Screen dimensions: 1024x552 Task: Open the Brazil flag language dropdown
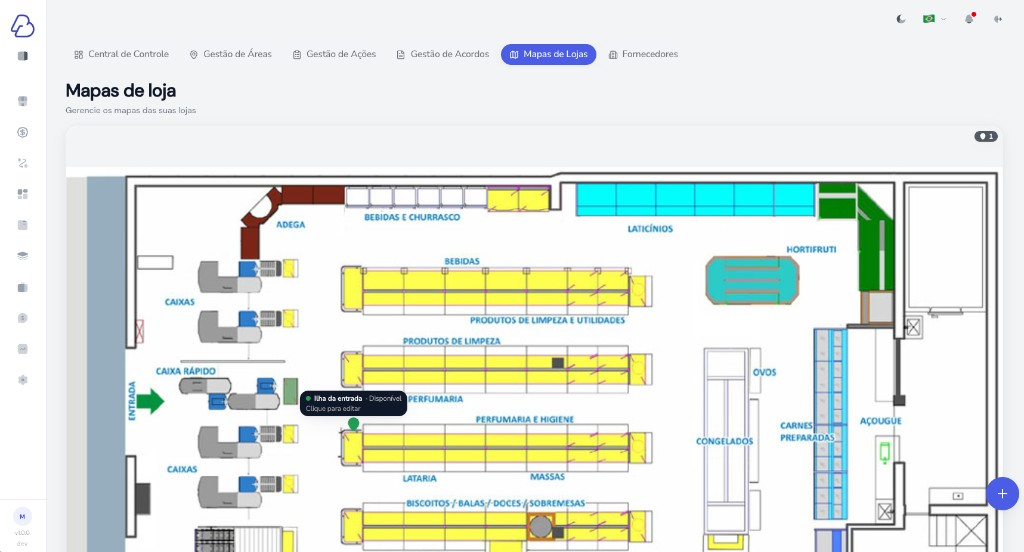(934, 19)
